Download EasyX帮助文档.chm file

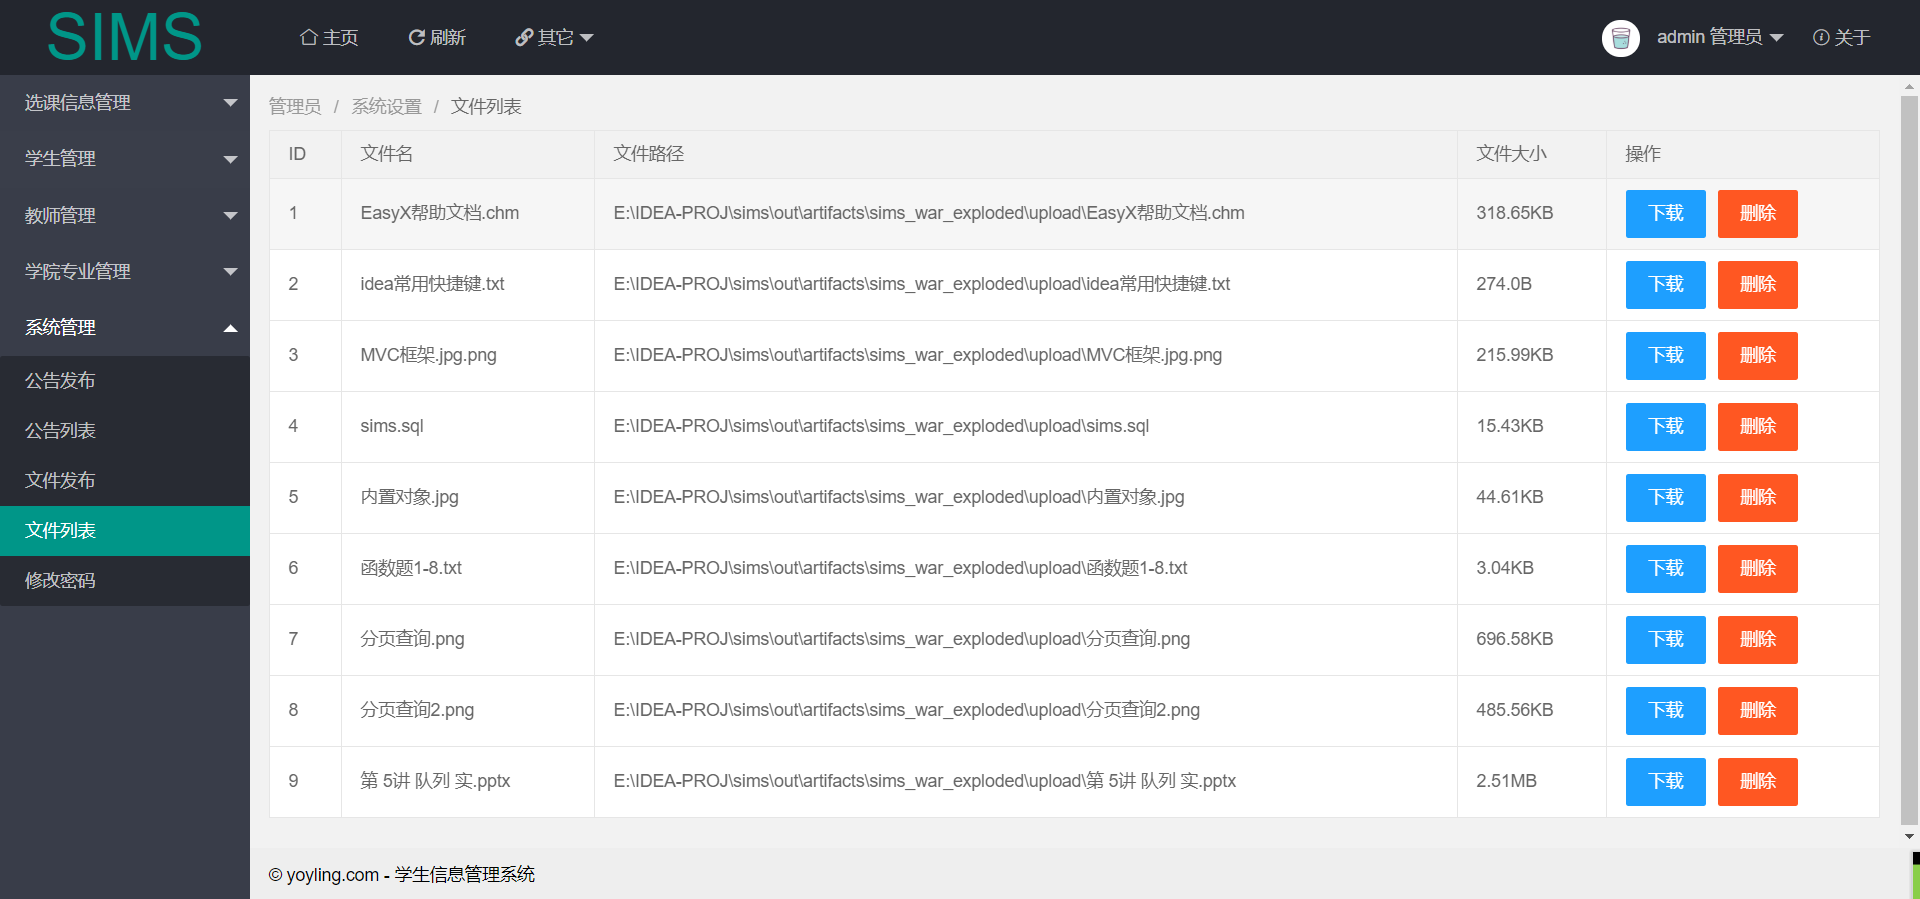coord(1665,214)
